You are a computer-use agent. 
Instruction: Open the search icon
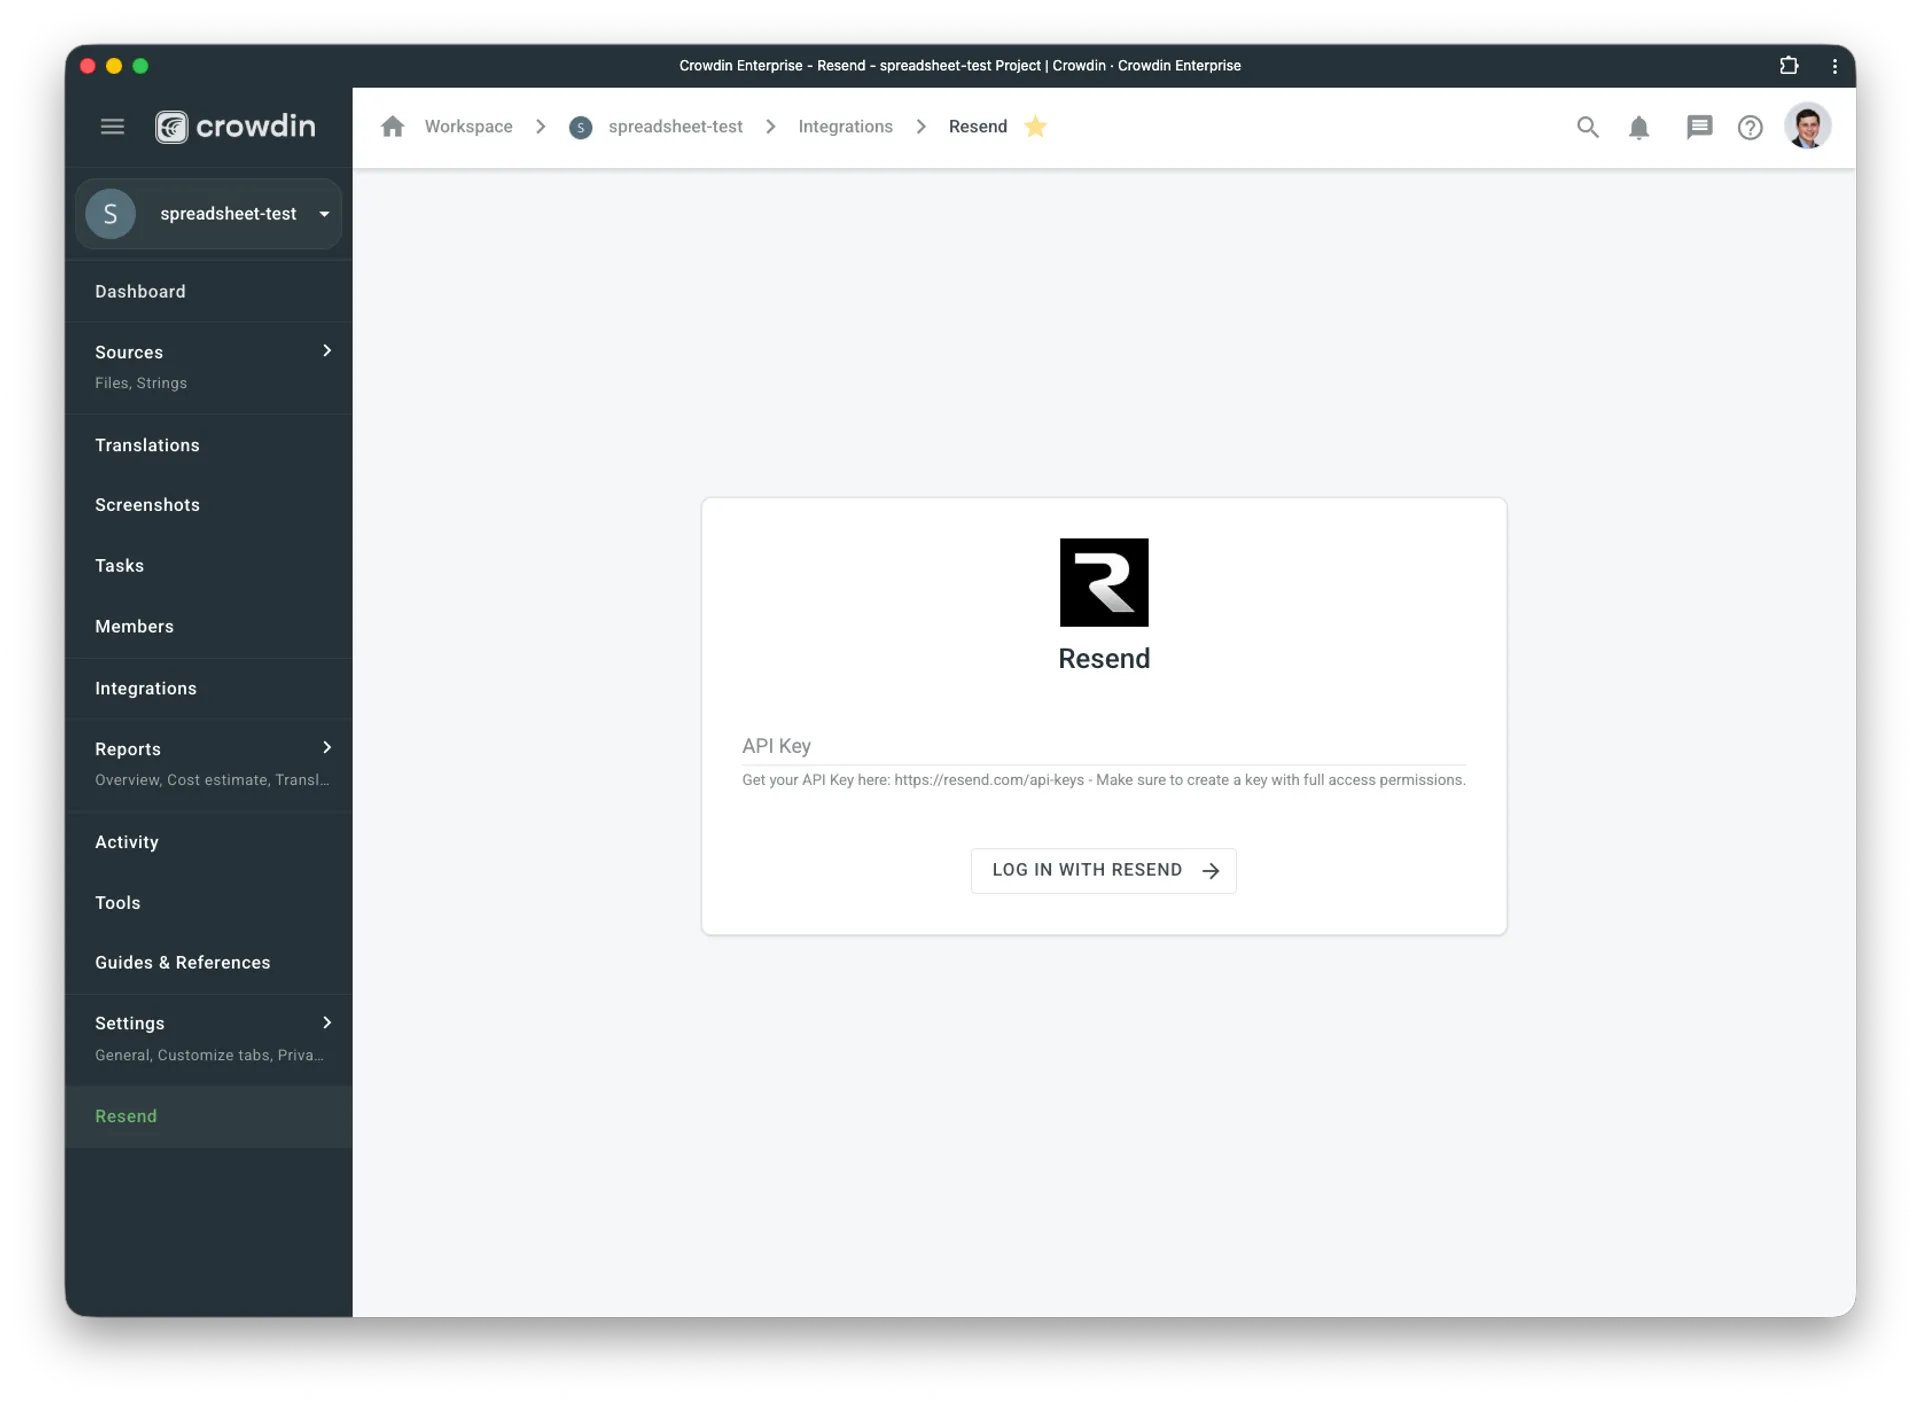1588,127
